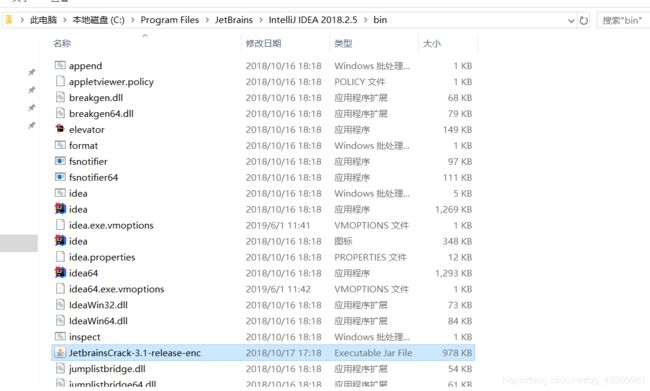Viewport: 650px width, 391px height.
Task: Select the file named jumplistbridge.dll
Action: point(107,369)
